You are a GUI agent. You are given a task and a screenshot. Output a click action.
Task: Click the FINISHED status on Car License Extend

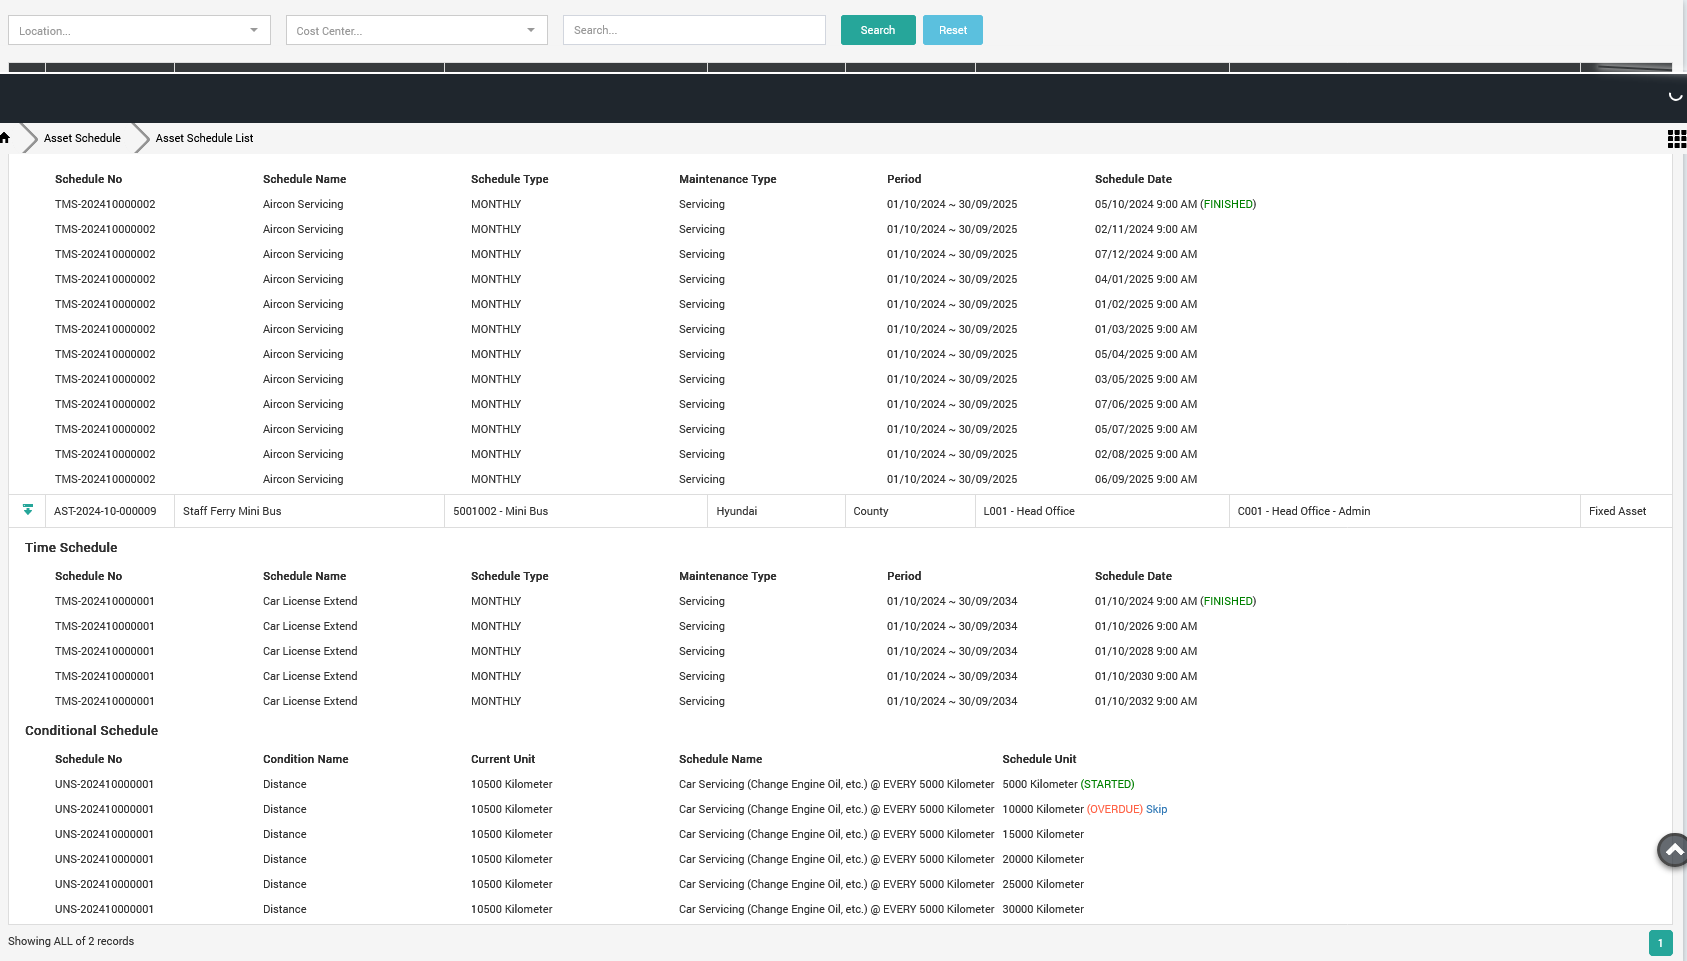pyautogui.click(x=1227, y=601)
